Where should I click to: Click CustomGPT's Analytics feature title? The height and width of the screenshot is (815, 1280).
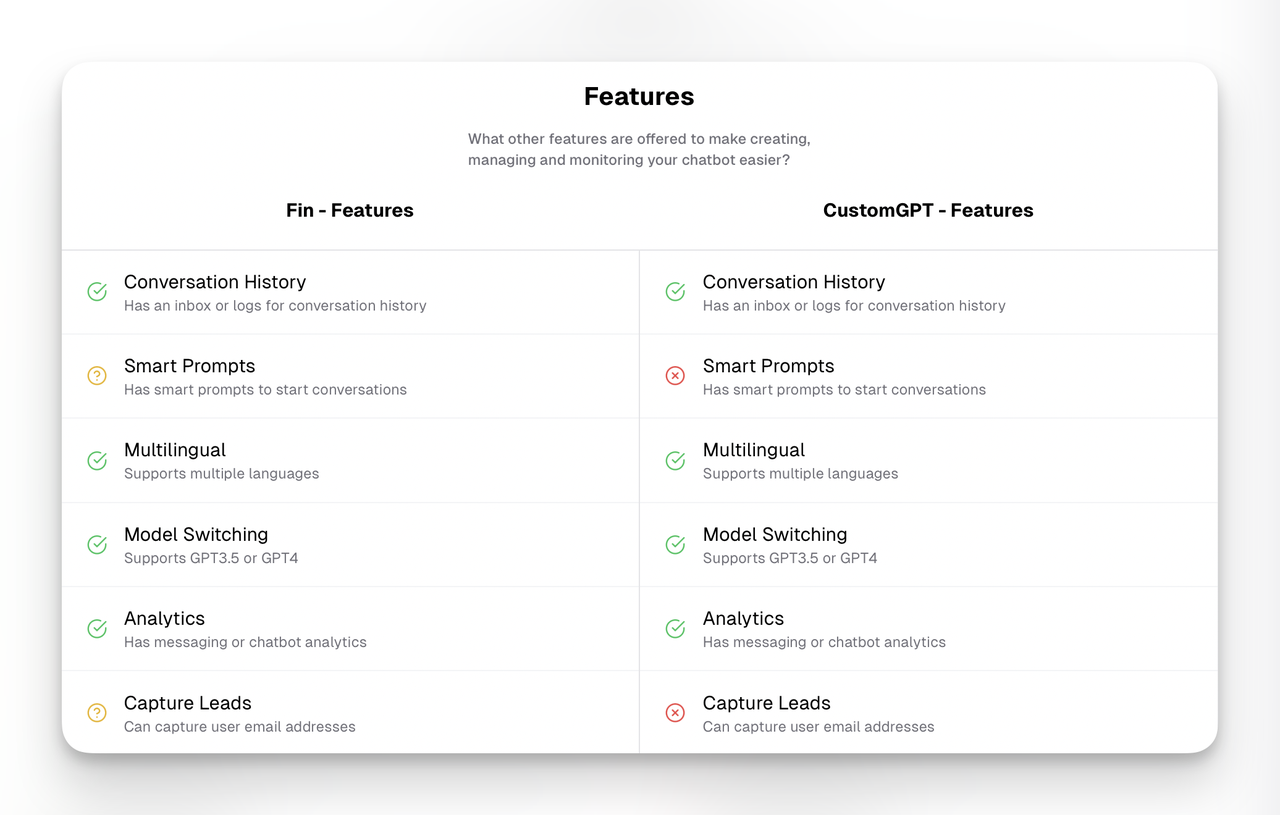coord(744,618)
